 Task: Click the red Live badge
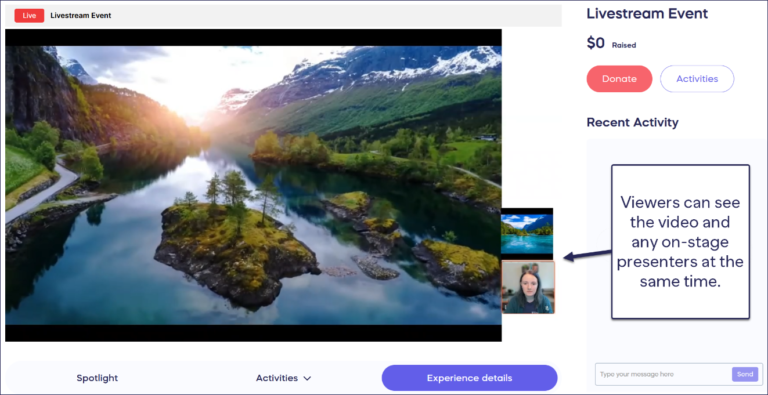pos(29,16)
